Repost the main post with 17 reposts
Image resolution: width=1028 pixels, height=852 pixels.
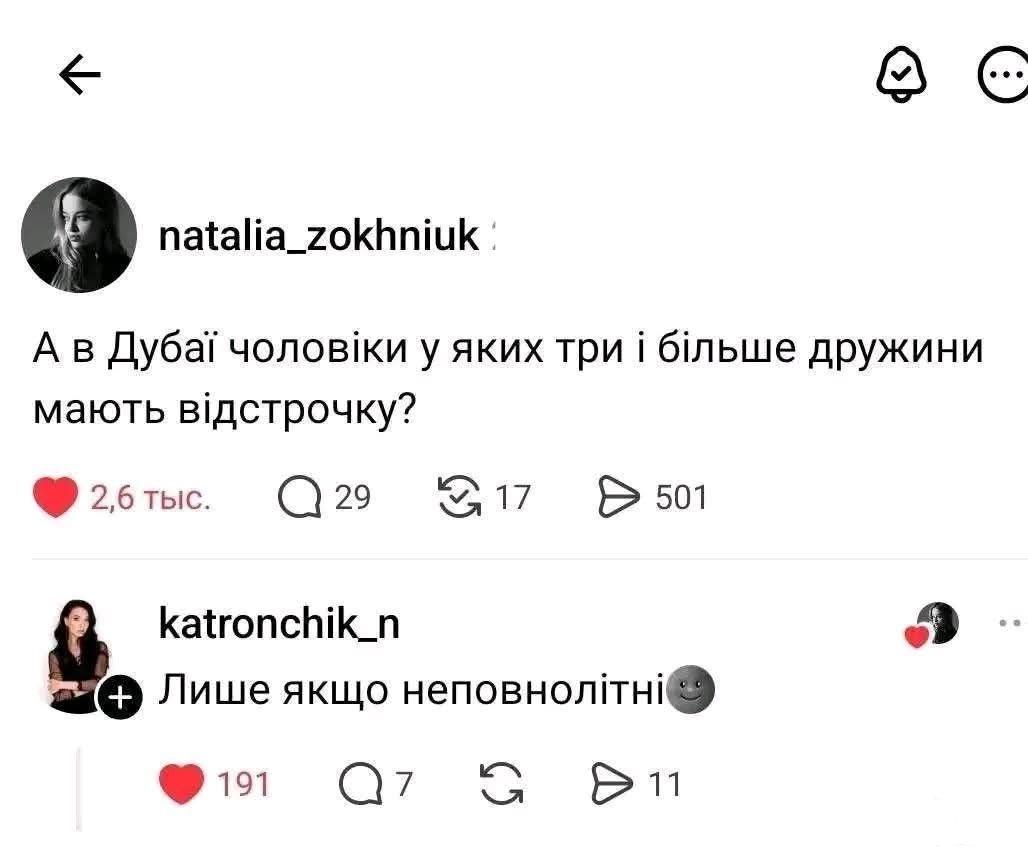pyautogui.click(x=459, y=497)
